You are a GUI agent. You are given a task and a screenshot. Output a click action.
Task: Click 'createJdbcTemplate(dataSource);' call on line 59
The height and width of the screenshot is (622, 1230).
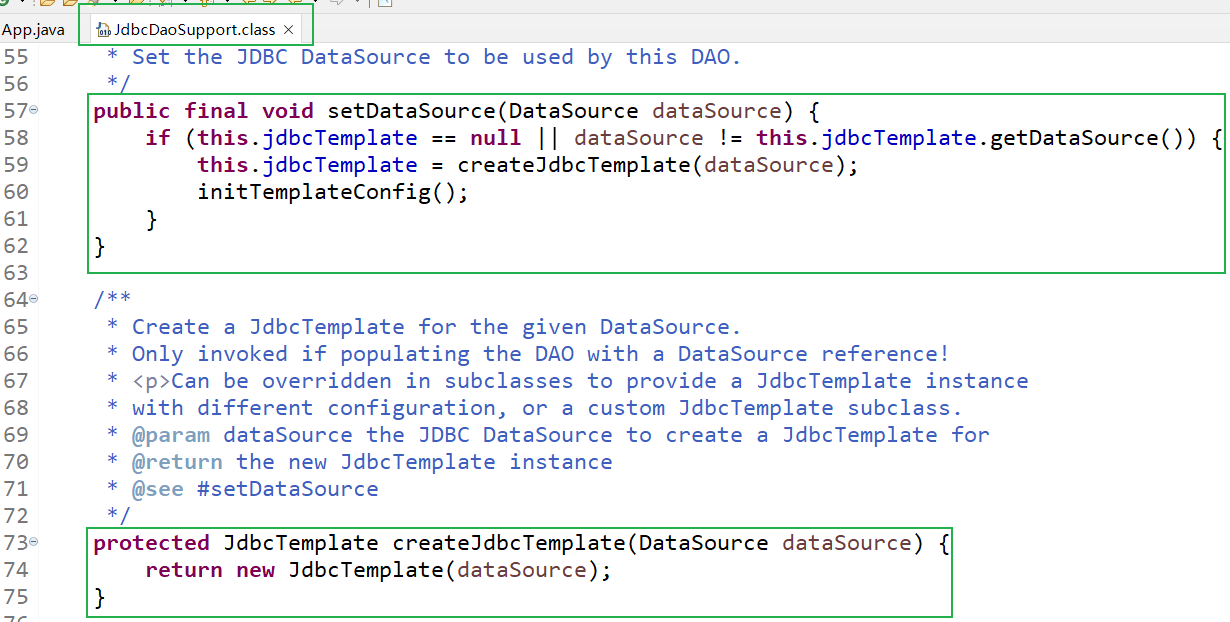[x=658, y=164]
